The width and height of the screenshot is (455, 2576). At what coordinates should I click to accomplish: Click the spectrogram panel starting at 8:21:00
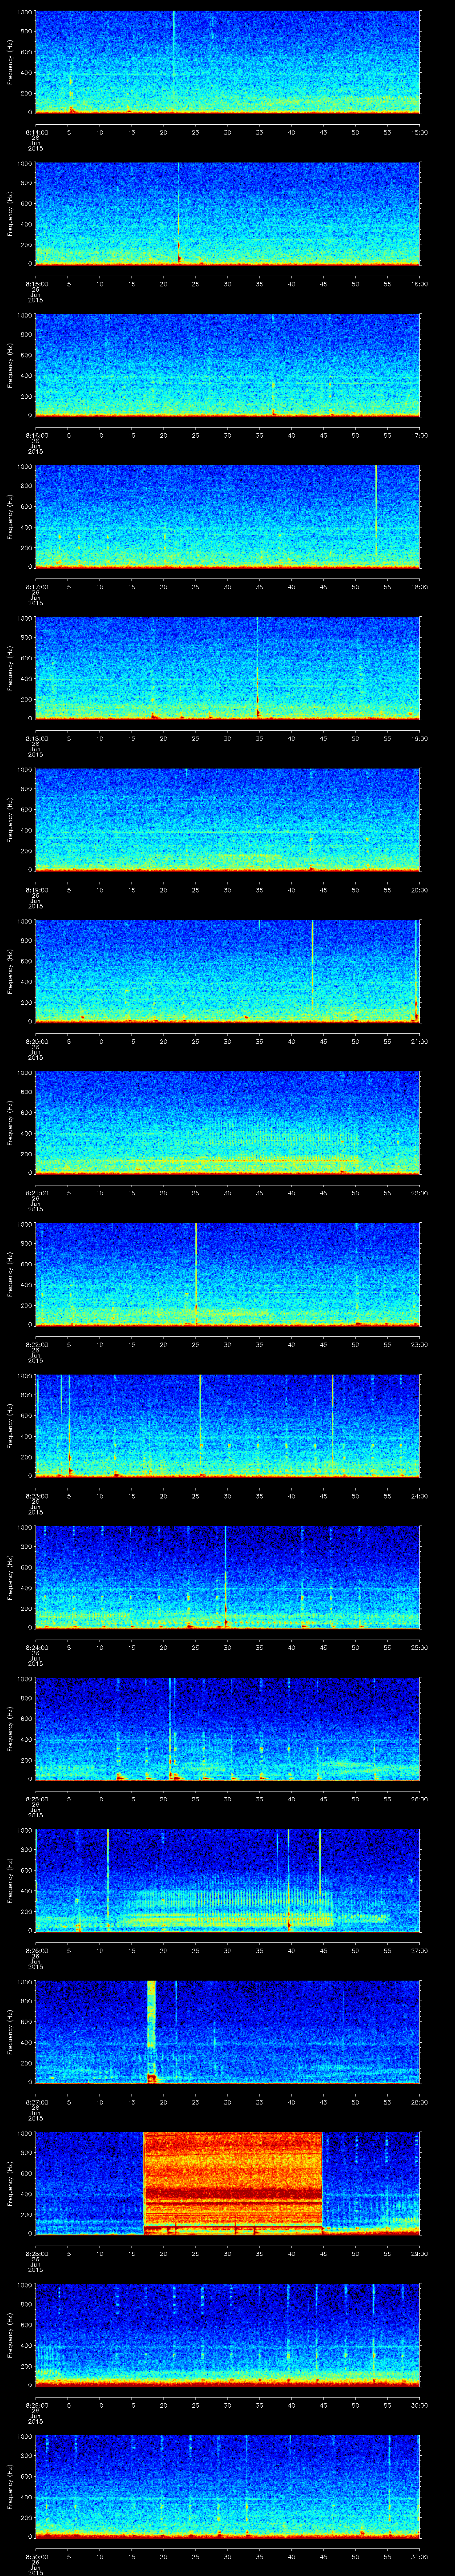227,1122
